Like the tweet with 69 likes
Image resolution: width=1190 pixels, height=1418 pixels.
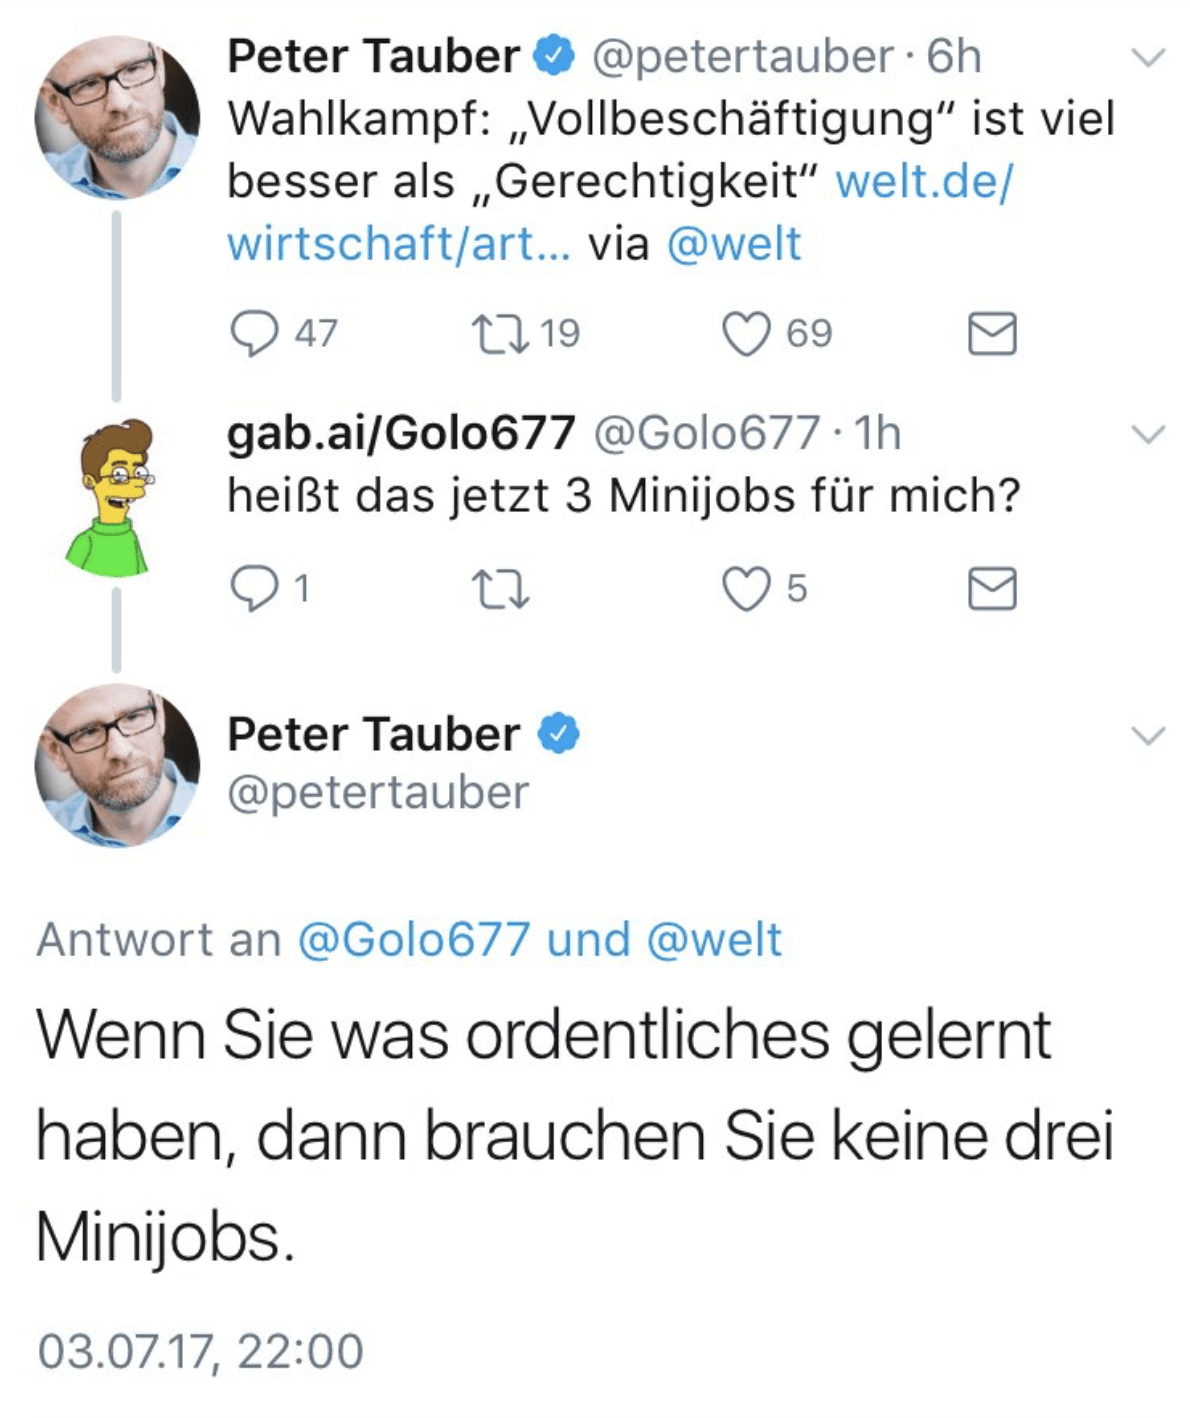point(746,334)
